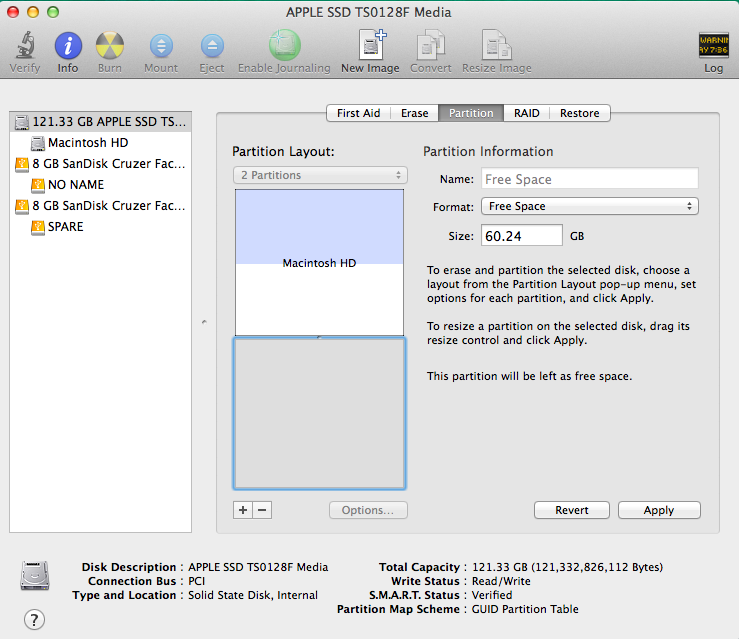
Task: Click the sidebar splitter handle
Action: point(204,322)
